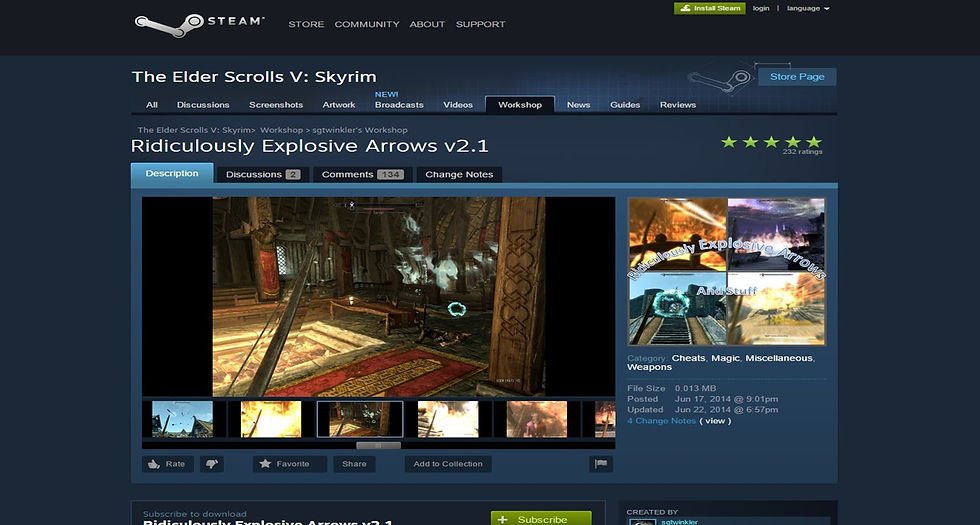
Task: Click the game title The Elder Scrolls V: Skyrim
Action: click(x=254, y=77)
